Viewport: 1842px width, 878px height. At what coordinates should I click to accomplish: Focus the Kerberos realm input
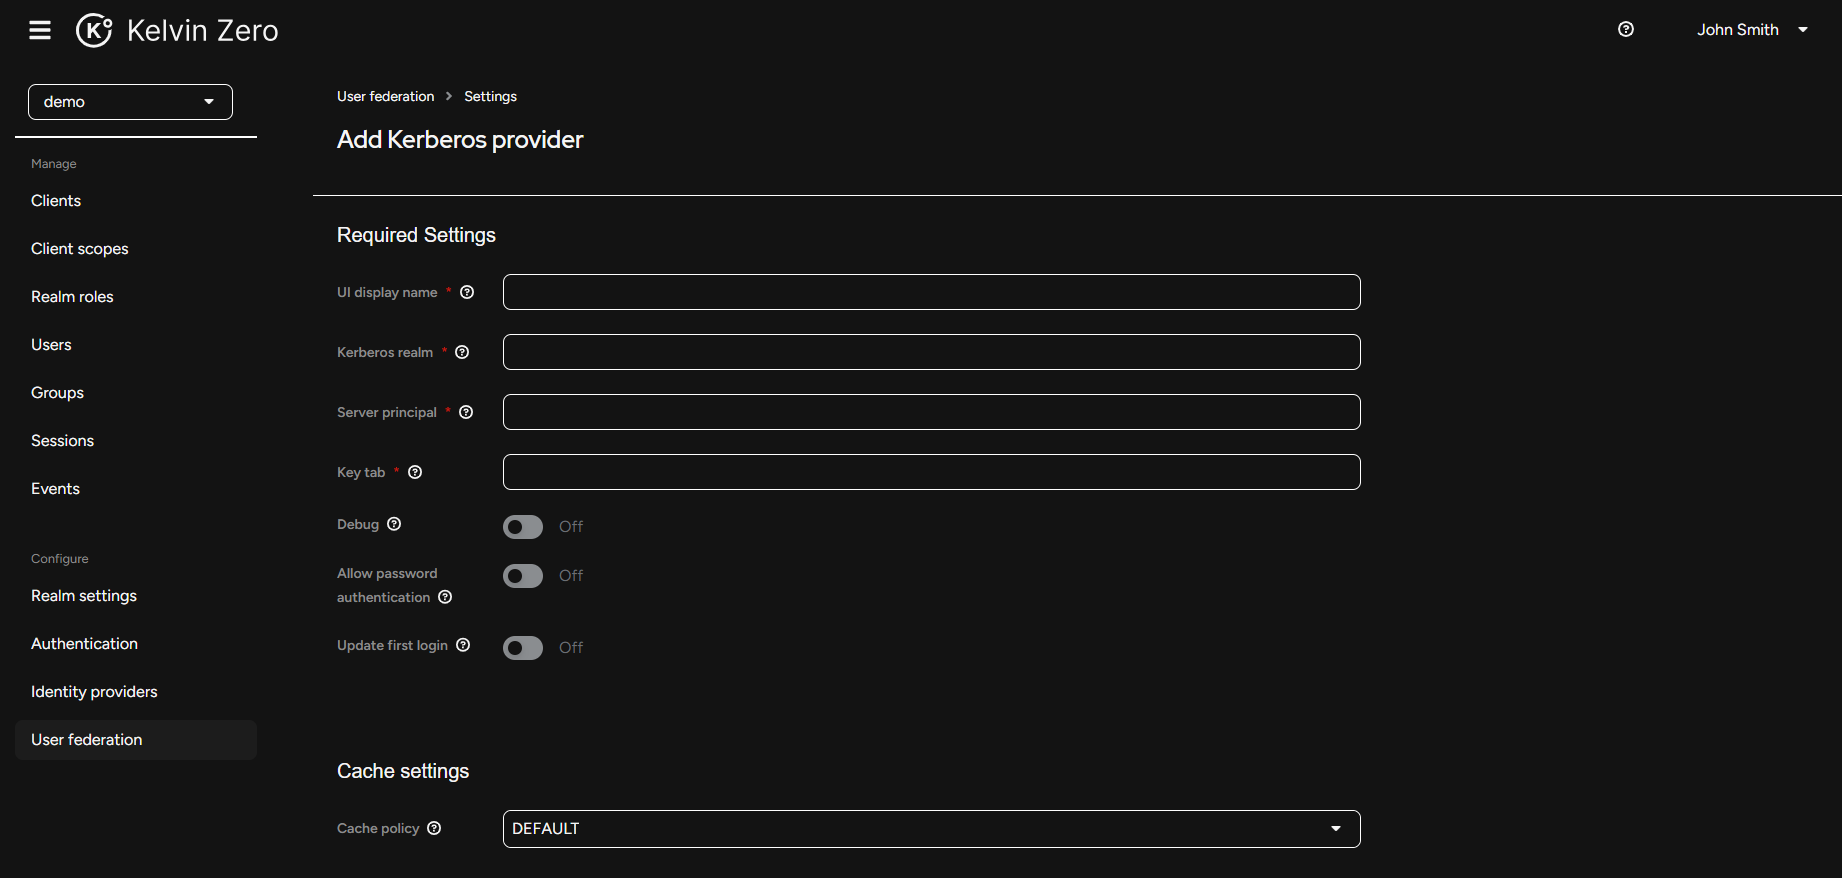click(931, 352)
